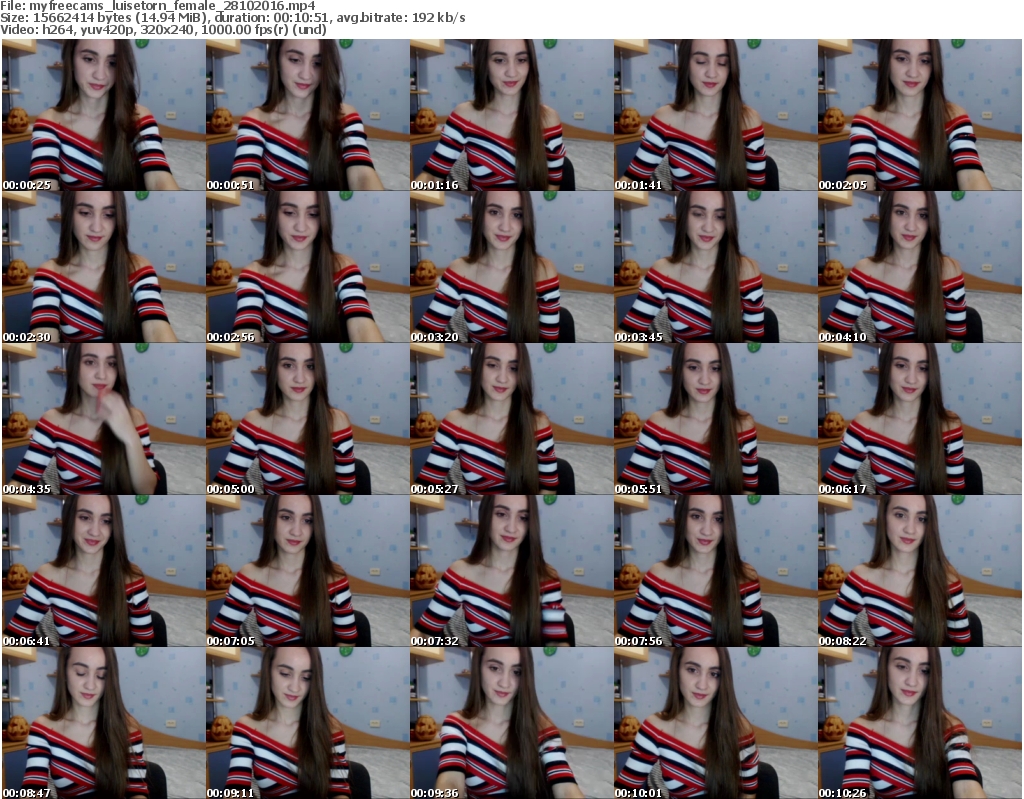Open the frame at 00:03:45
This screenshot has height=799, width=1024.
click(715, 267)
